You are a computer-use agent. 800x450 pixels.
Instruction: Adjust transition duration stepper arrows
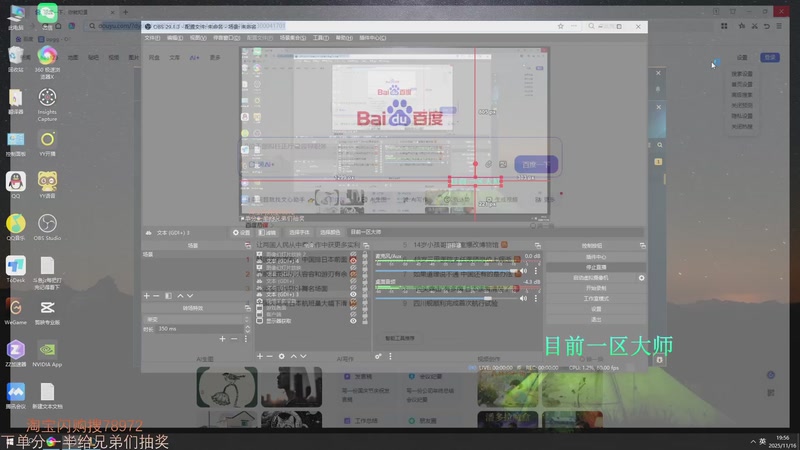[247, 329]
